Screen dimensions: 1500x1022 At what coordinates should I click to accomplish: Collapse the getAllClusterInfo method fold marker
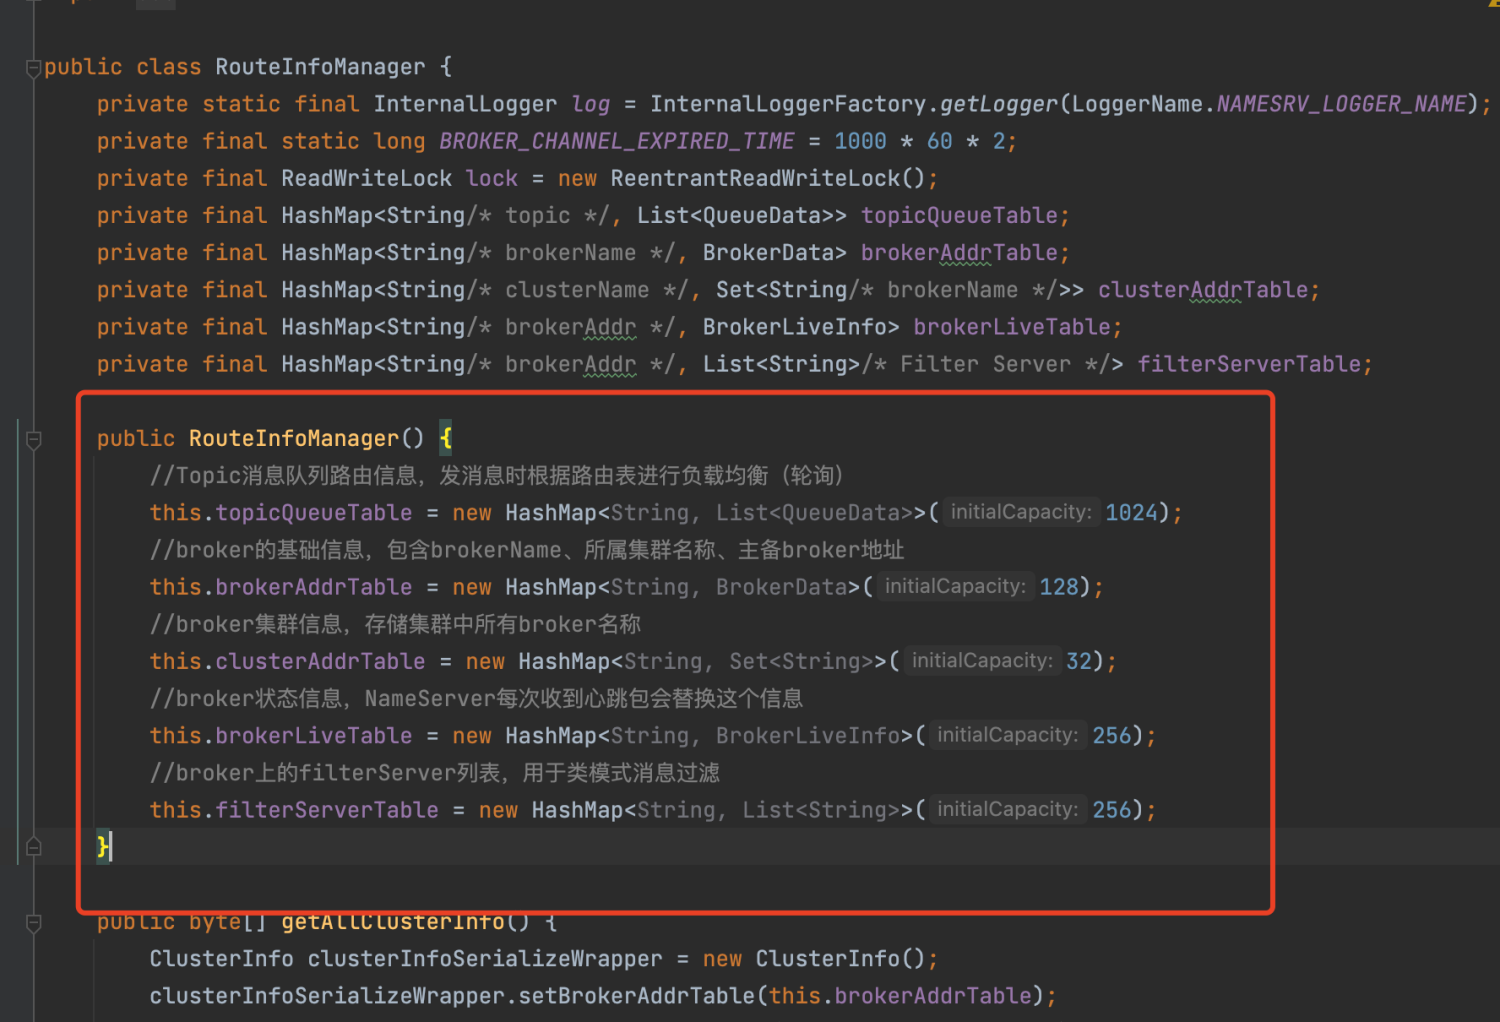click(x=33, y=923)
